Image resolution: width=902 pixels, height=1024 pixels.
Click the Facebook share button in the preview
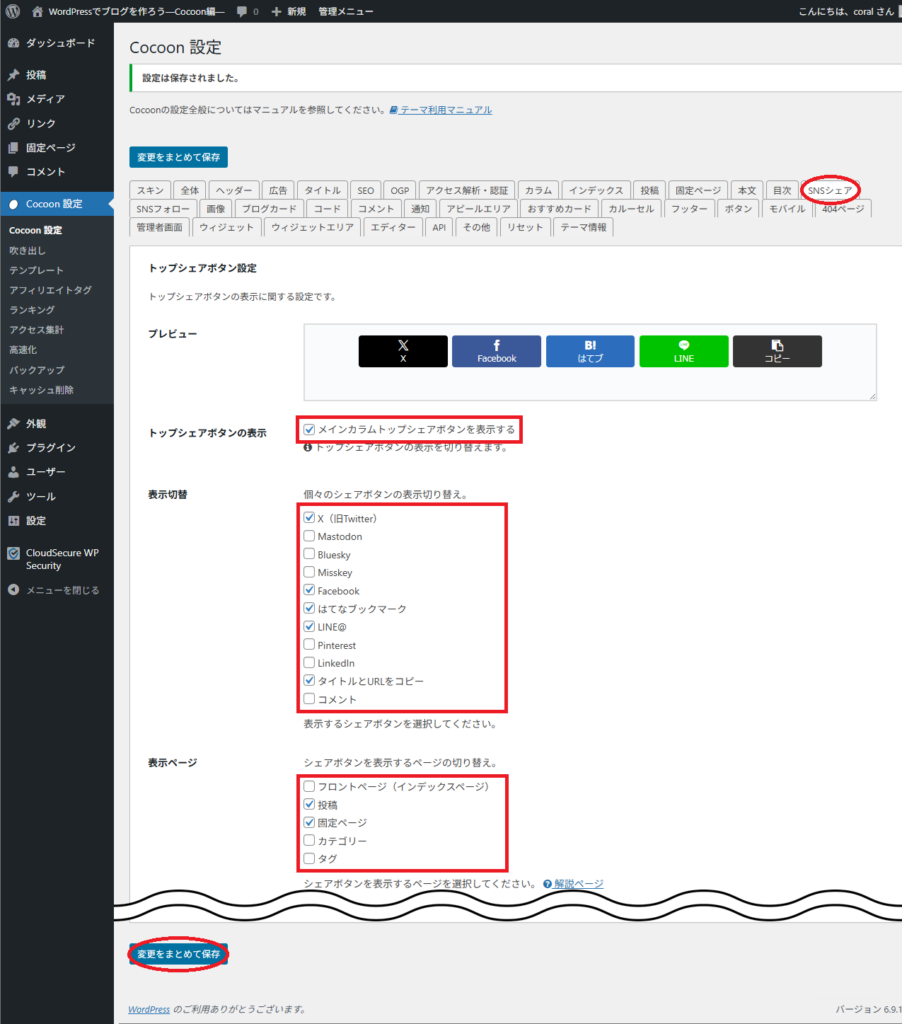click(496, 351)
